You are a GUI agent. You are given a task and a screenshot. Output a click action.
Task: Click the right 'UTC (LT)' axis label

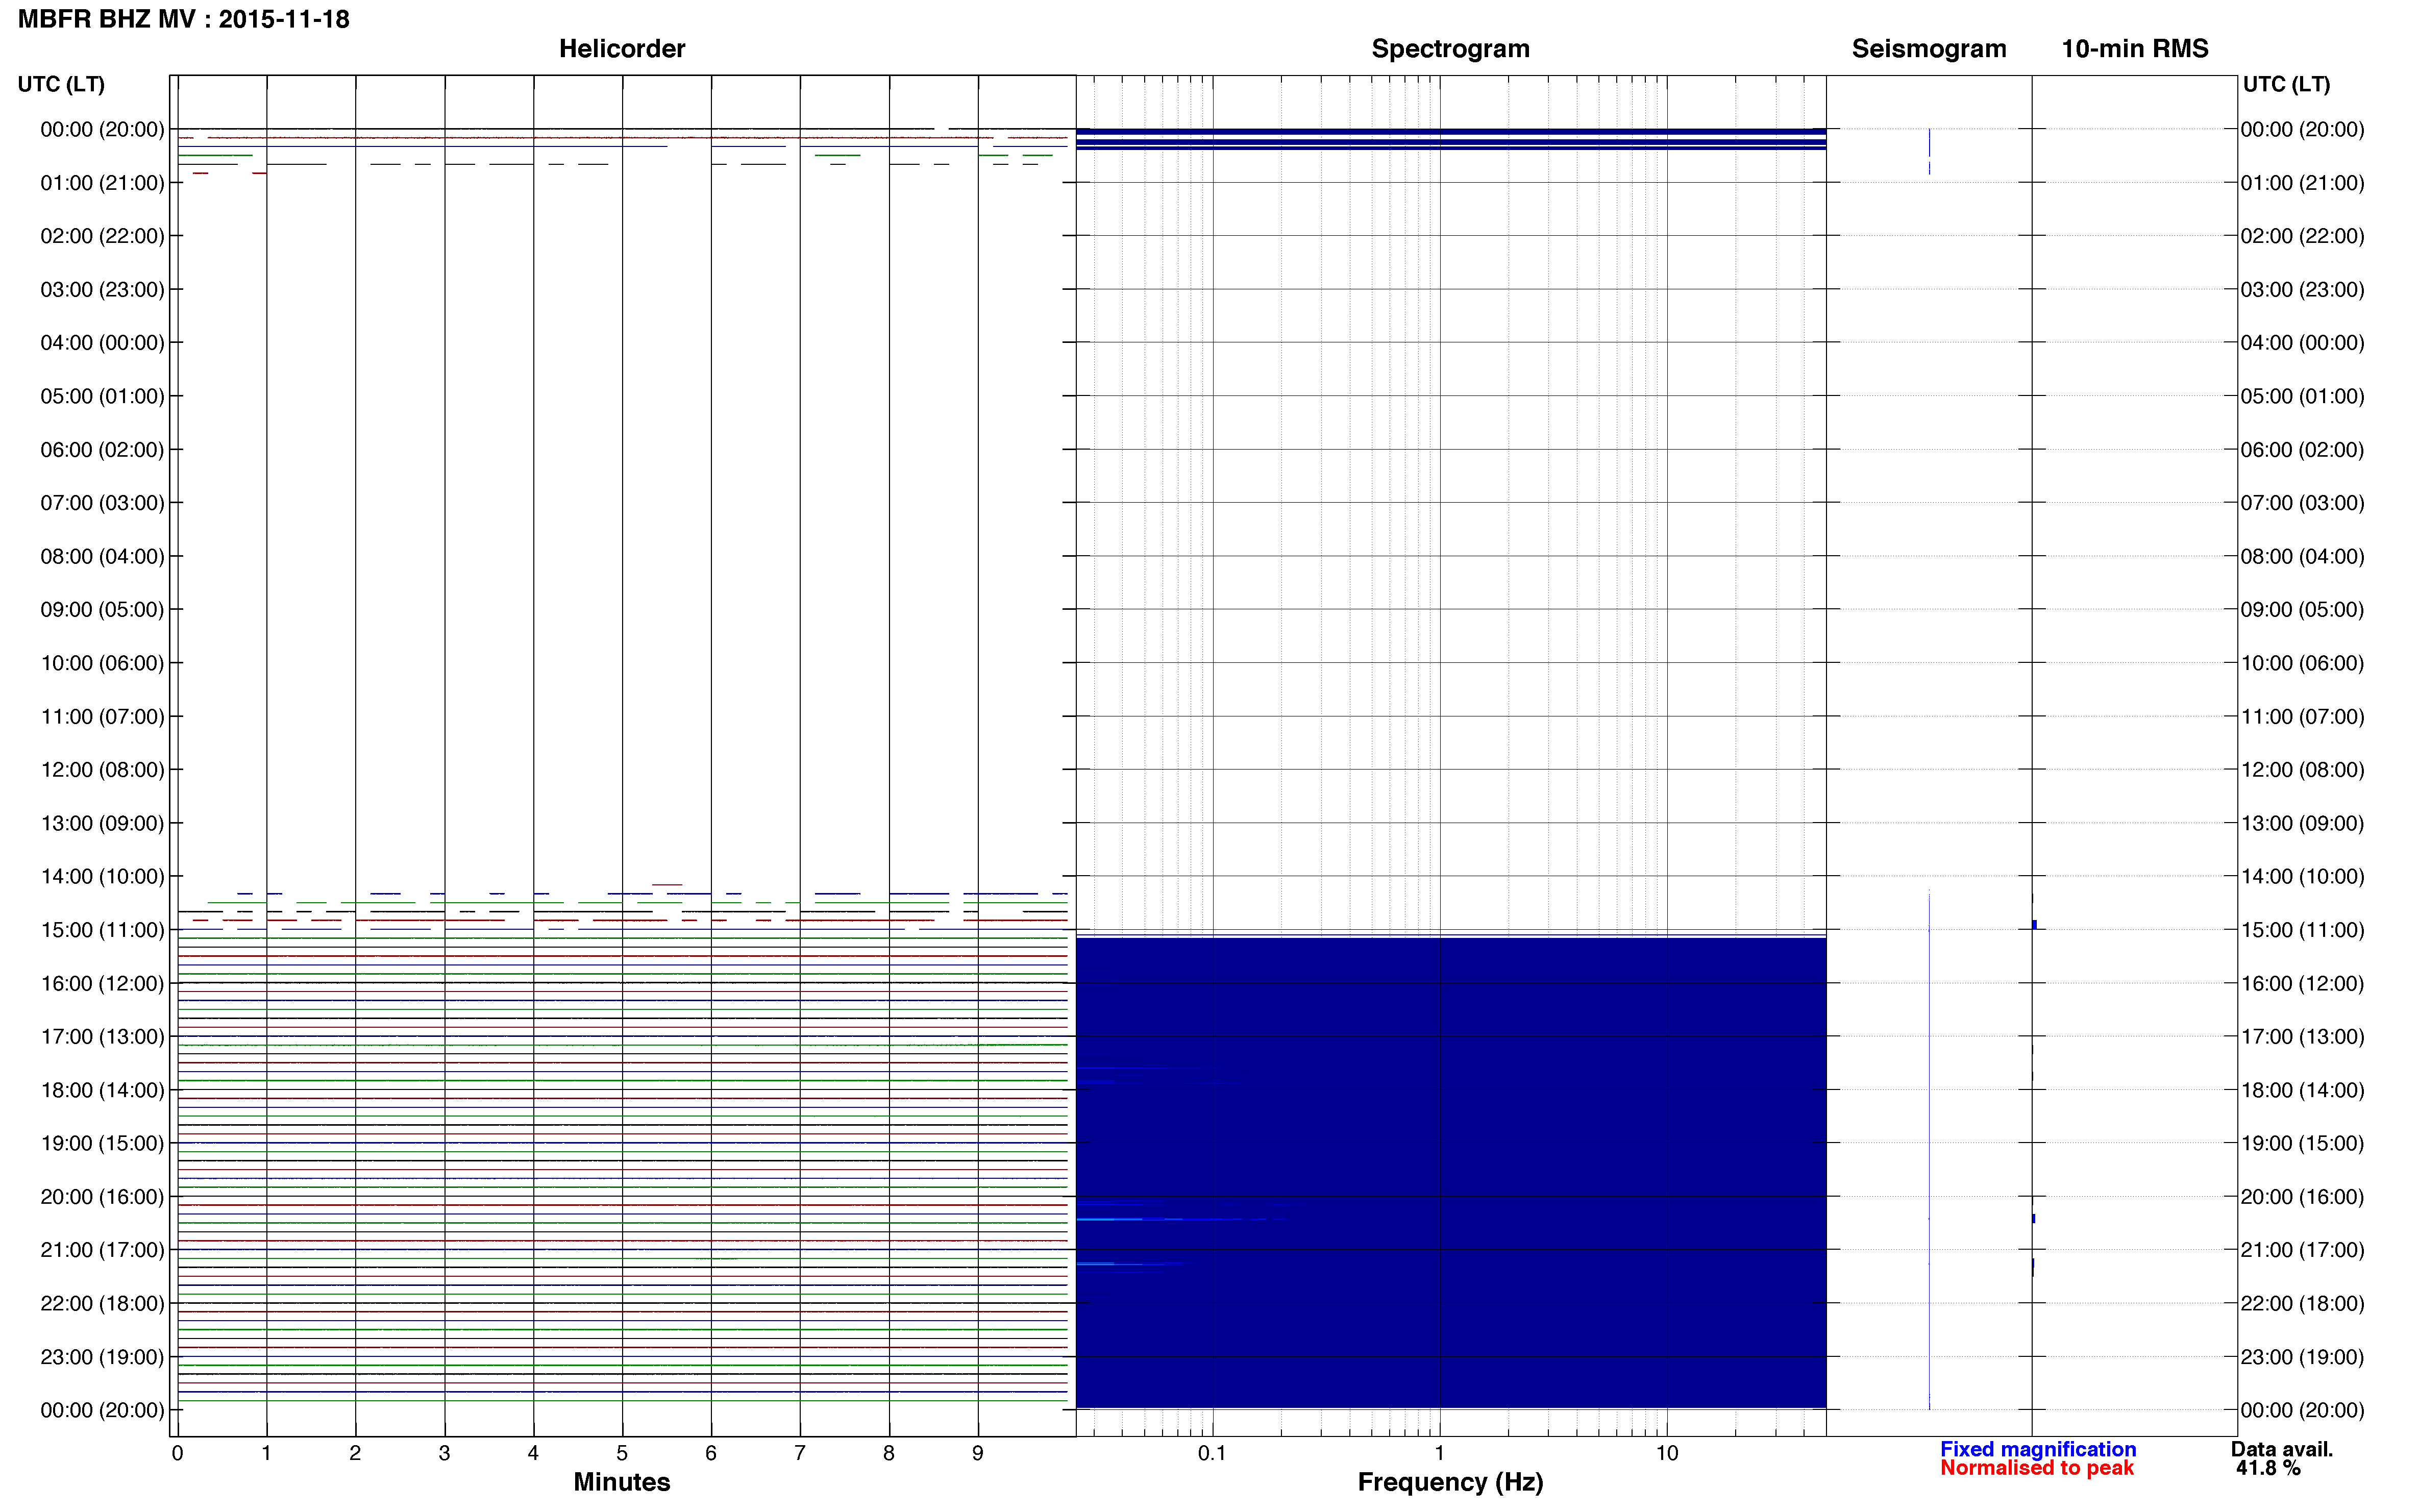pos(2286,84)
